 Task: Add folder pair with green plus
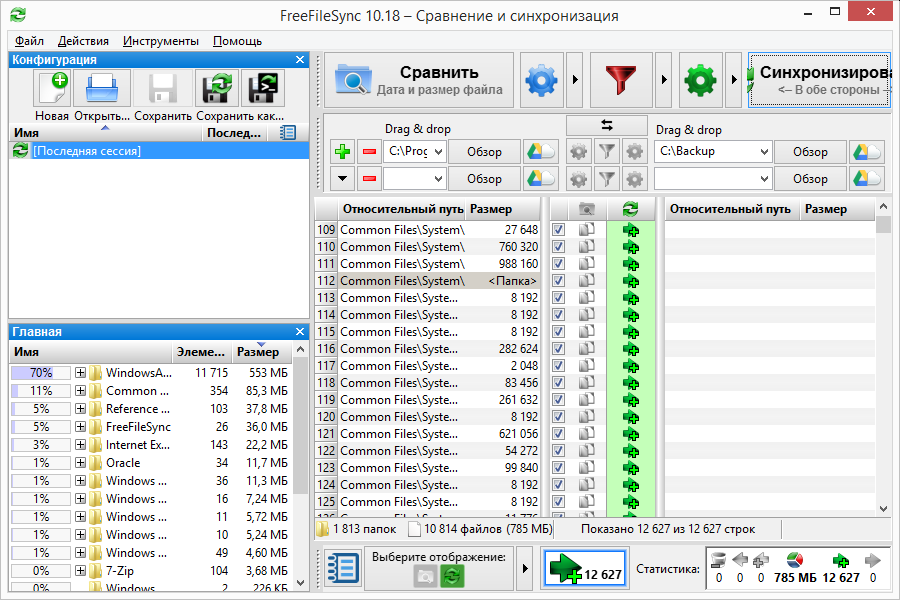point(342,152)
